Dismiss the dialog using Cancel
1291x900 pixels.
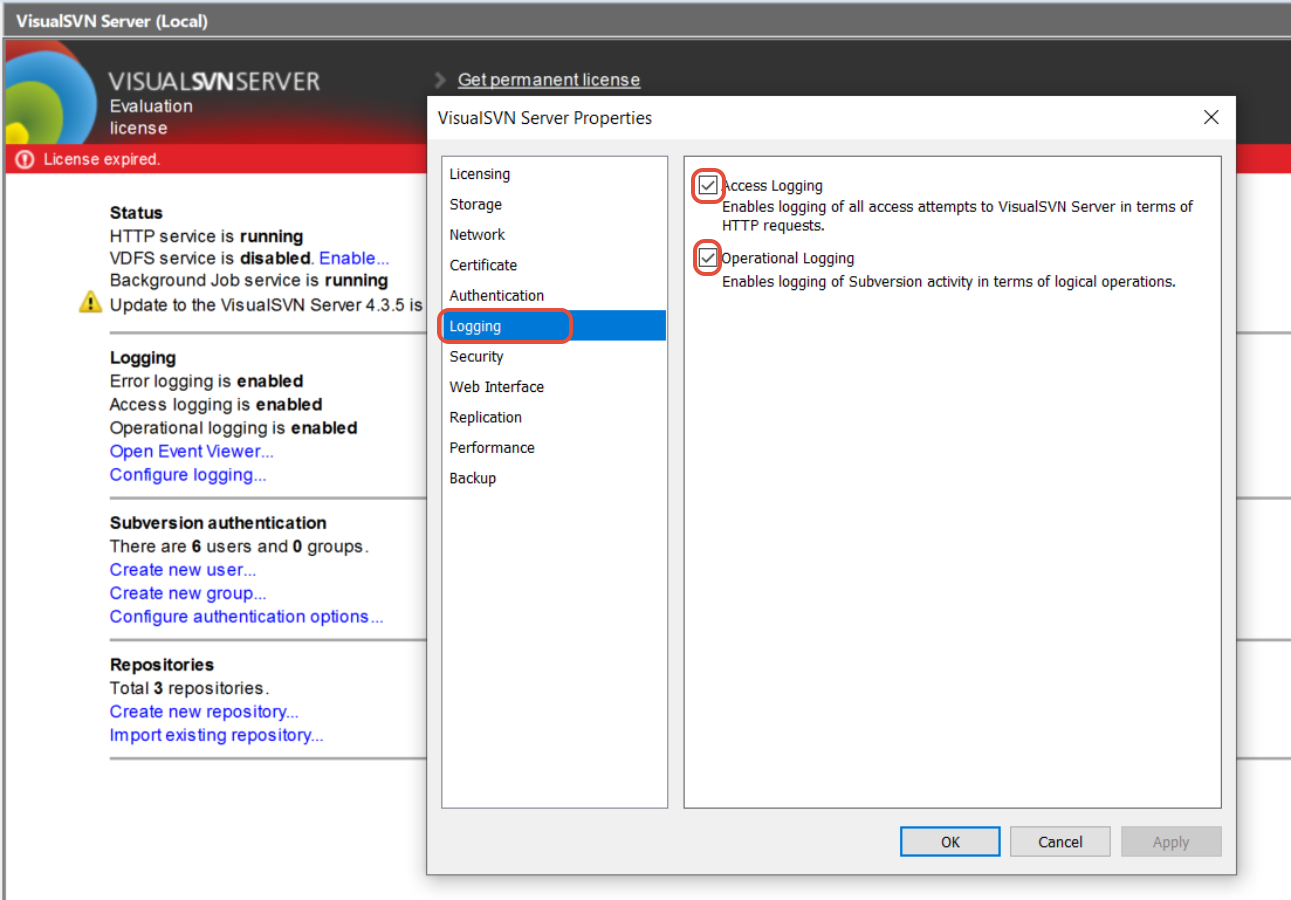pyautogui.click(x=1060, y=841)
